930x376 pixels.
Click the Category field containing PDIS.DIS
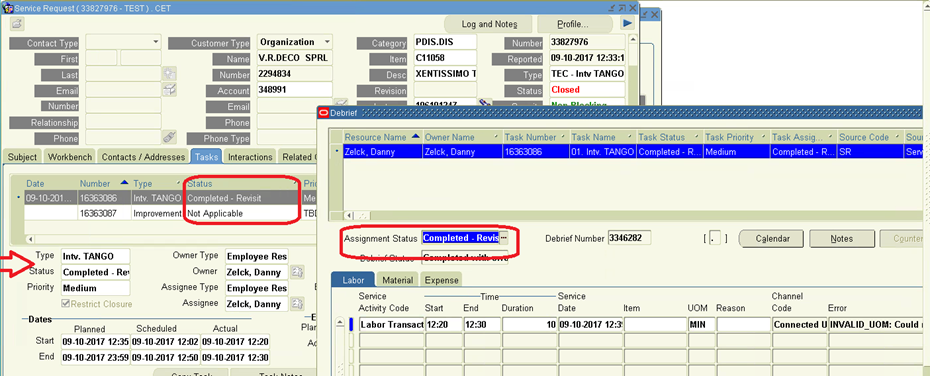tap(445, 42)
